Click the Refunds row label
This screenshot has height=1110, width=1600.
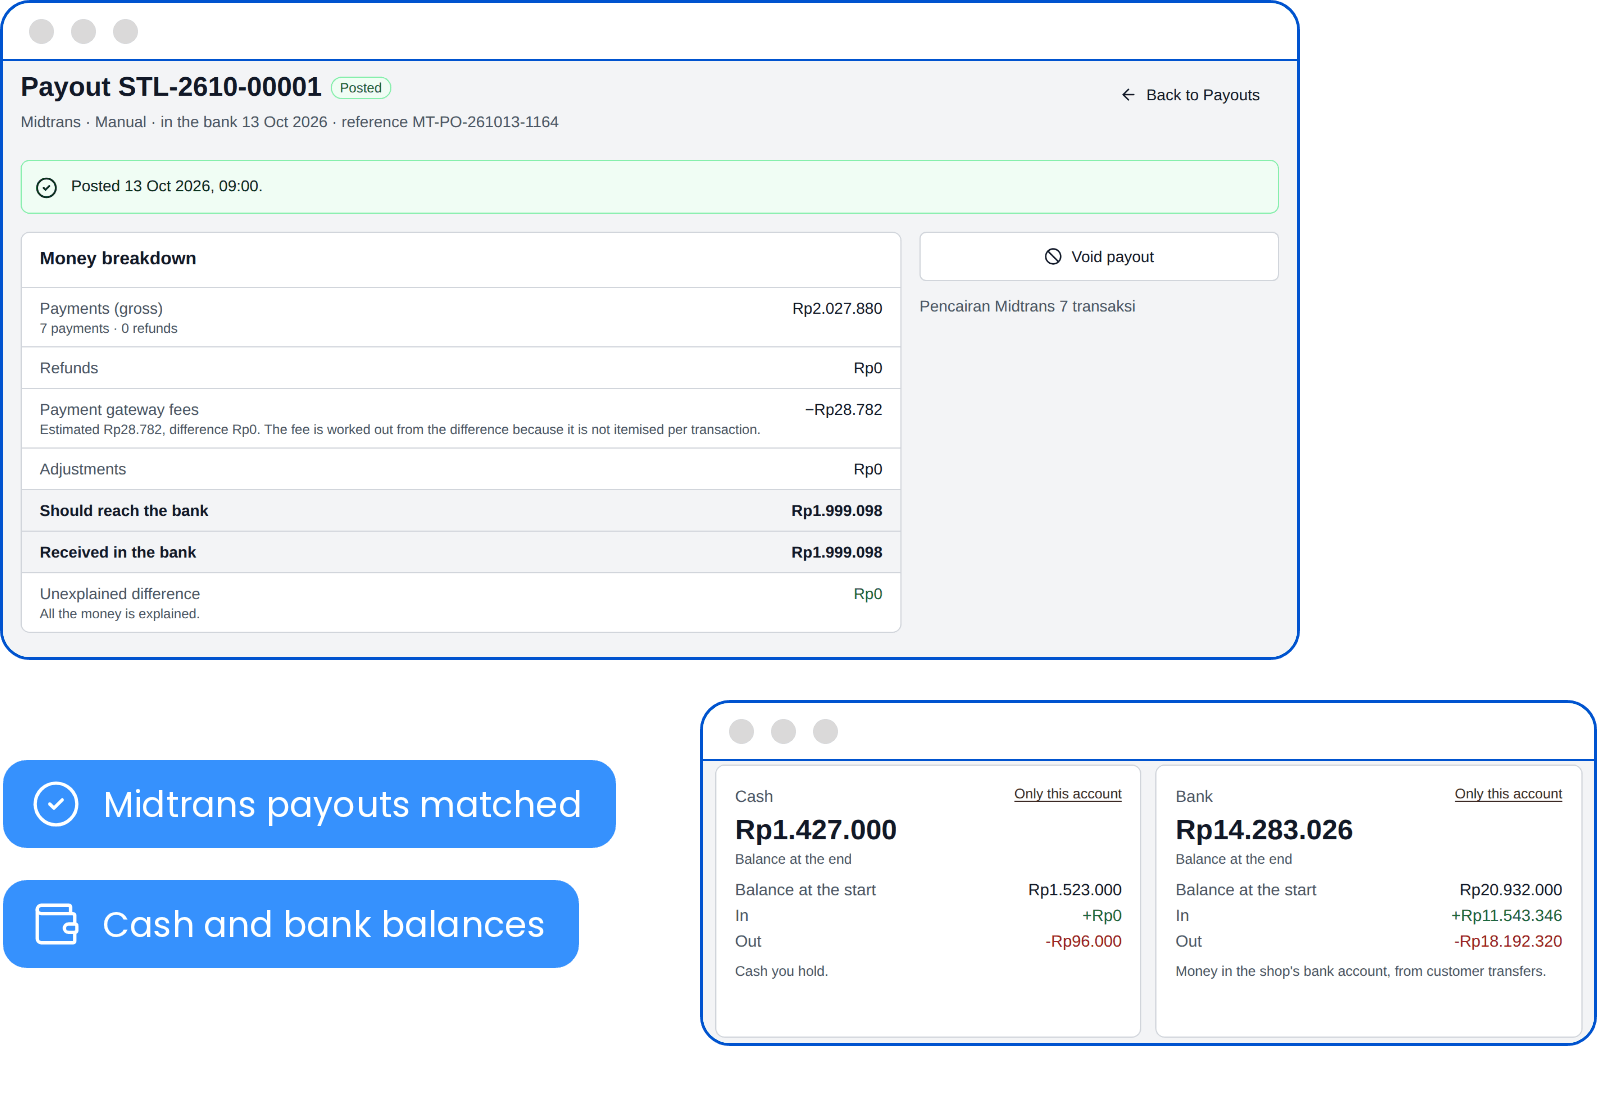point(69,369)
